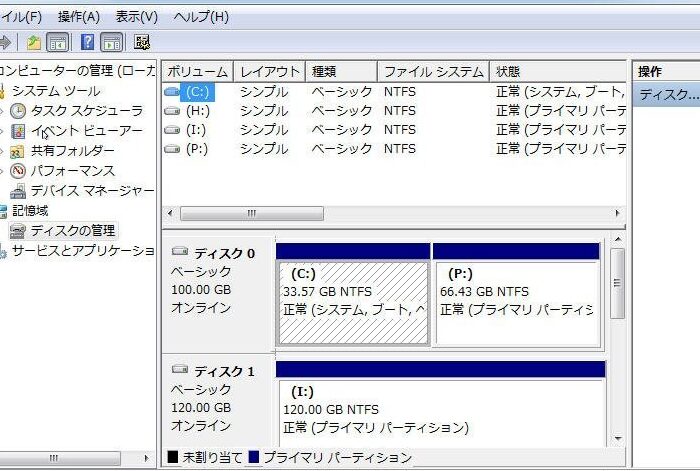Viewport: 700px width, 471px height.
Task: Click the Help question mark toolbar icon
Action: (87, 42)
